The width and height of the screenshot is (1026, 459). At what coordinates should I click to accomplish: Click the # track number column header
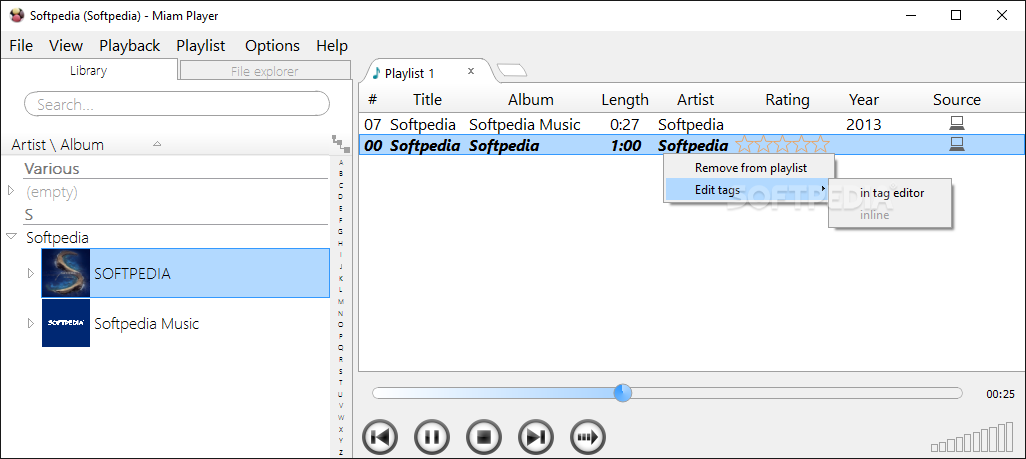(x=372, y=100)
